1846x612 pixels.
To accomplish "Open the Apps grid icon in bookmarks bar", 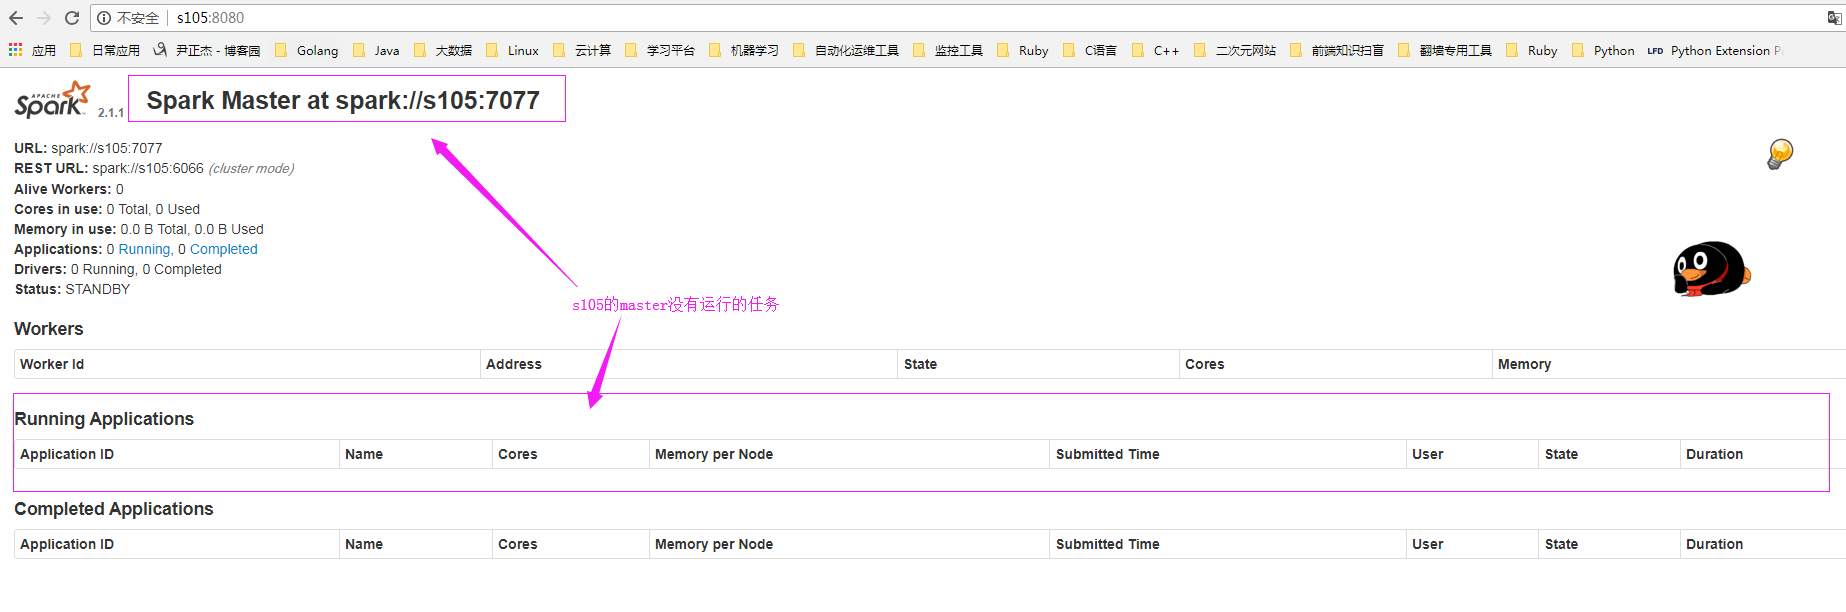I will pos(15,50).
